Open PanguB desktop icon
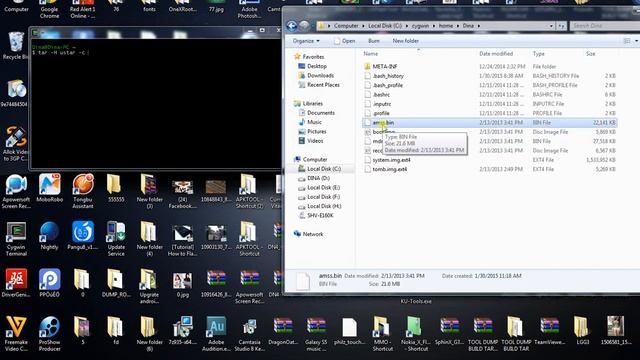Viewport: 640px width, 360px height. click(83, 236)
